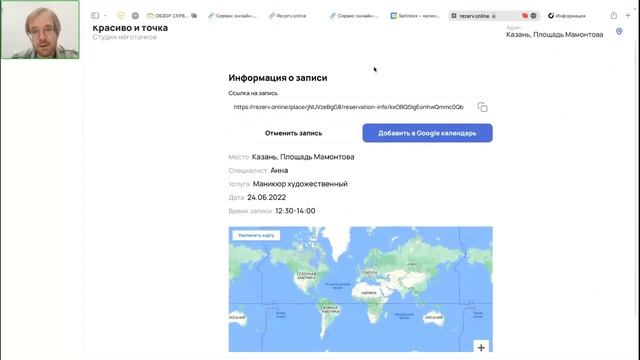Click Добавить в Google календарь button
Image resolution: width=640 pixels, height=360 pixels.
pos(427,133)
